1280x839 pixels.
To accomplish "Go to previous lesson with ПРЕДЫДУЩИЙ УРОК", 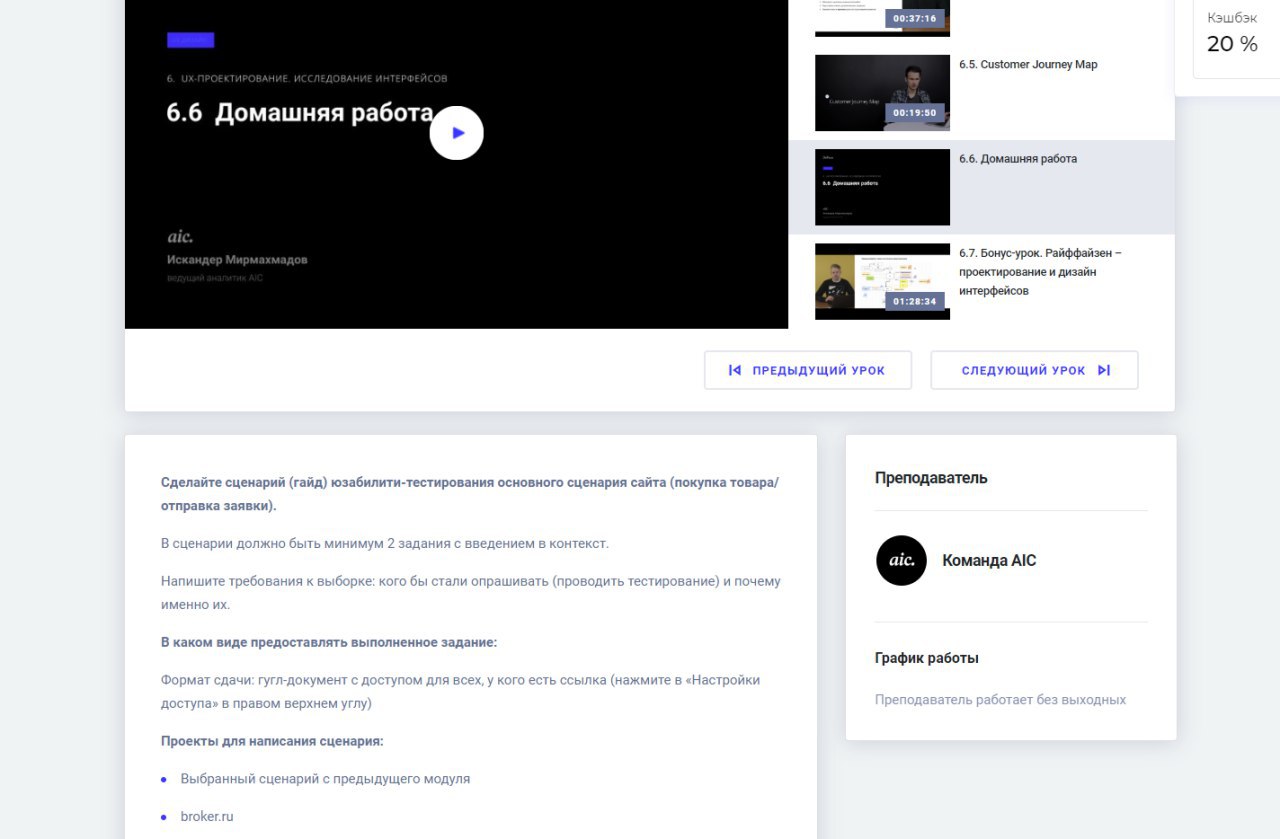I will (808, 370).
